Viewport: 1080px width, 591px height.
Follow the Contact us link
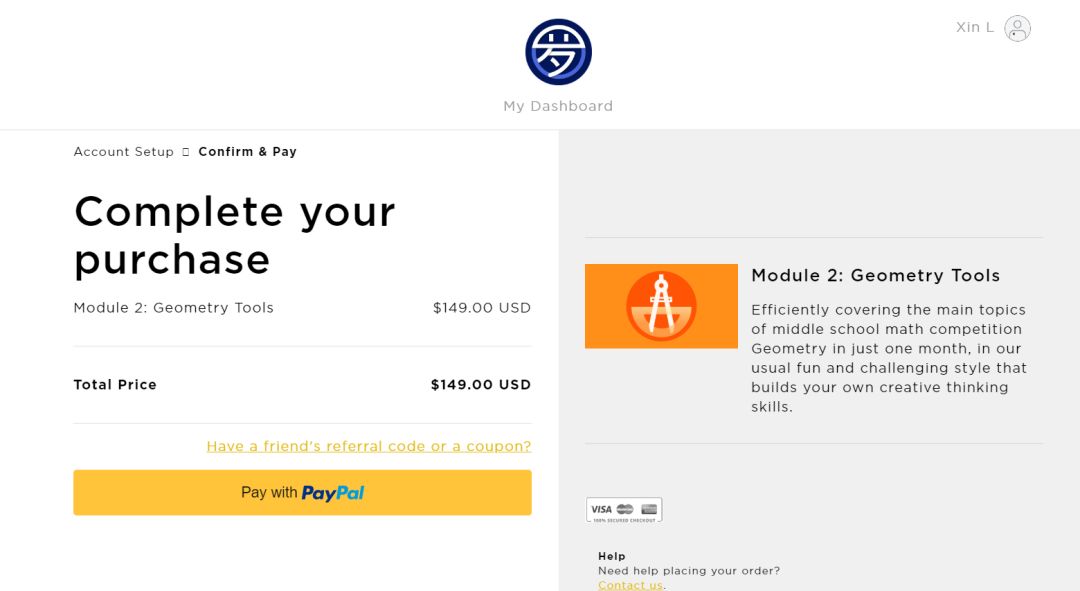(630, 585)
